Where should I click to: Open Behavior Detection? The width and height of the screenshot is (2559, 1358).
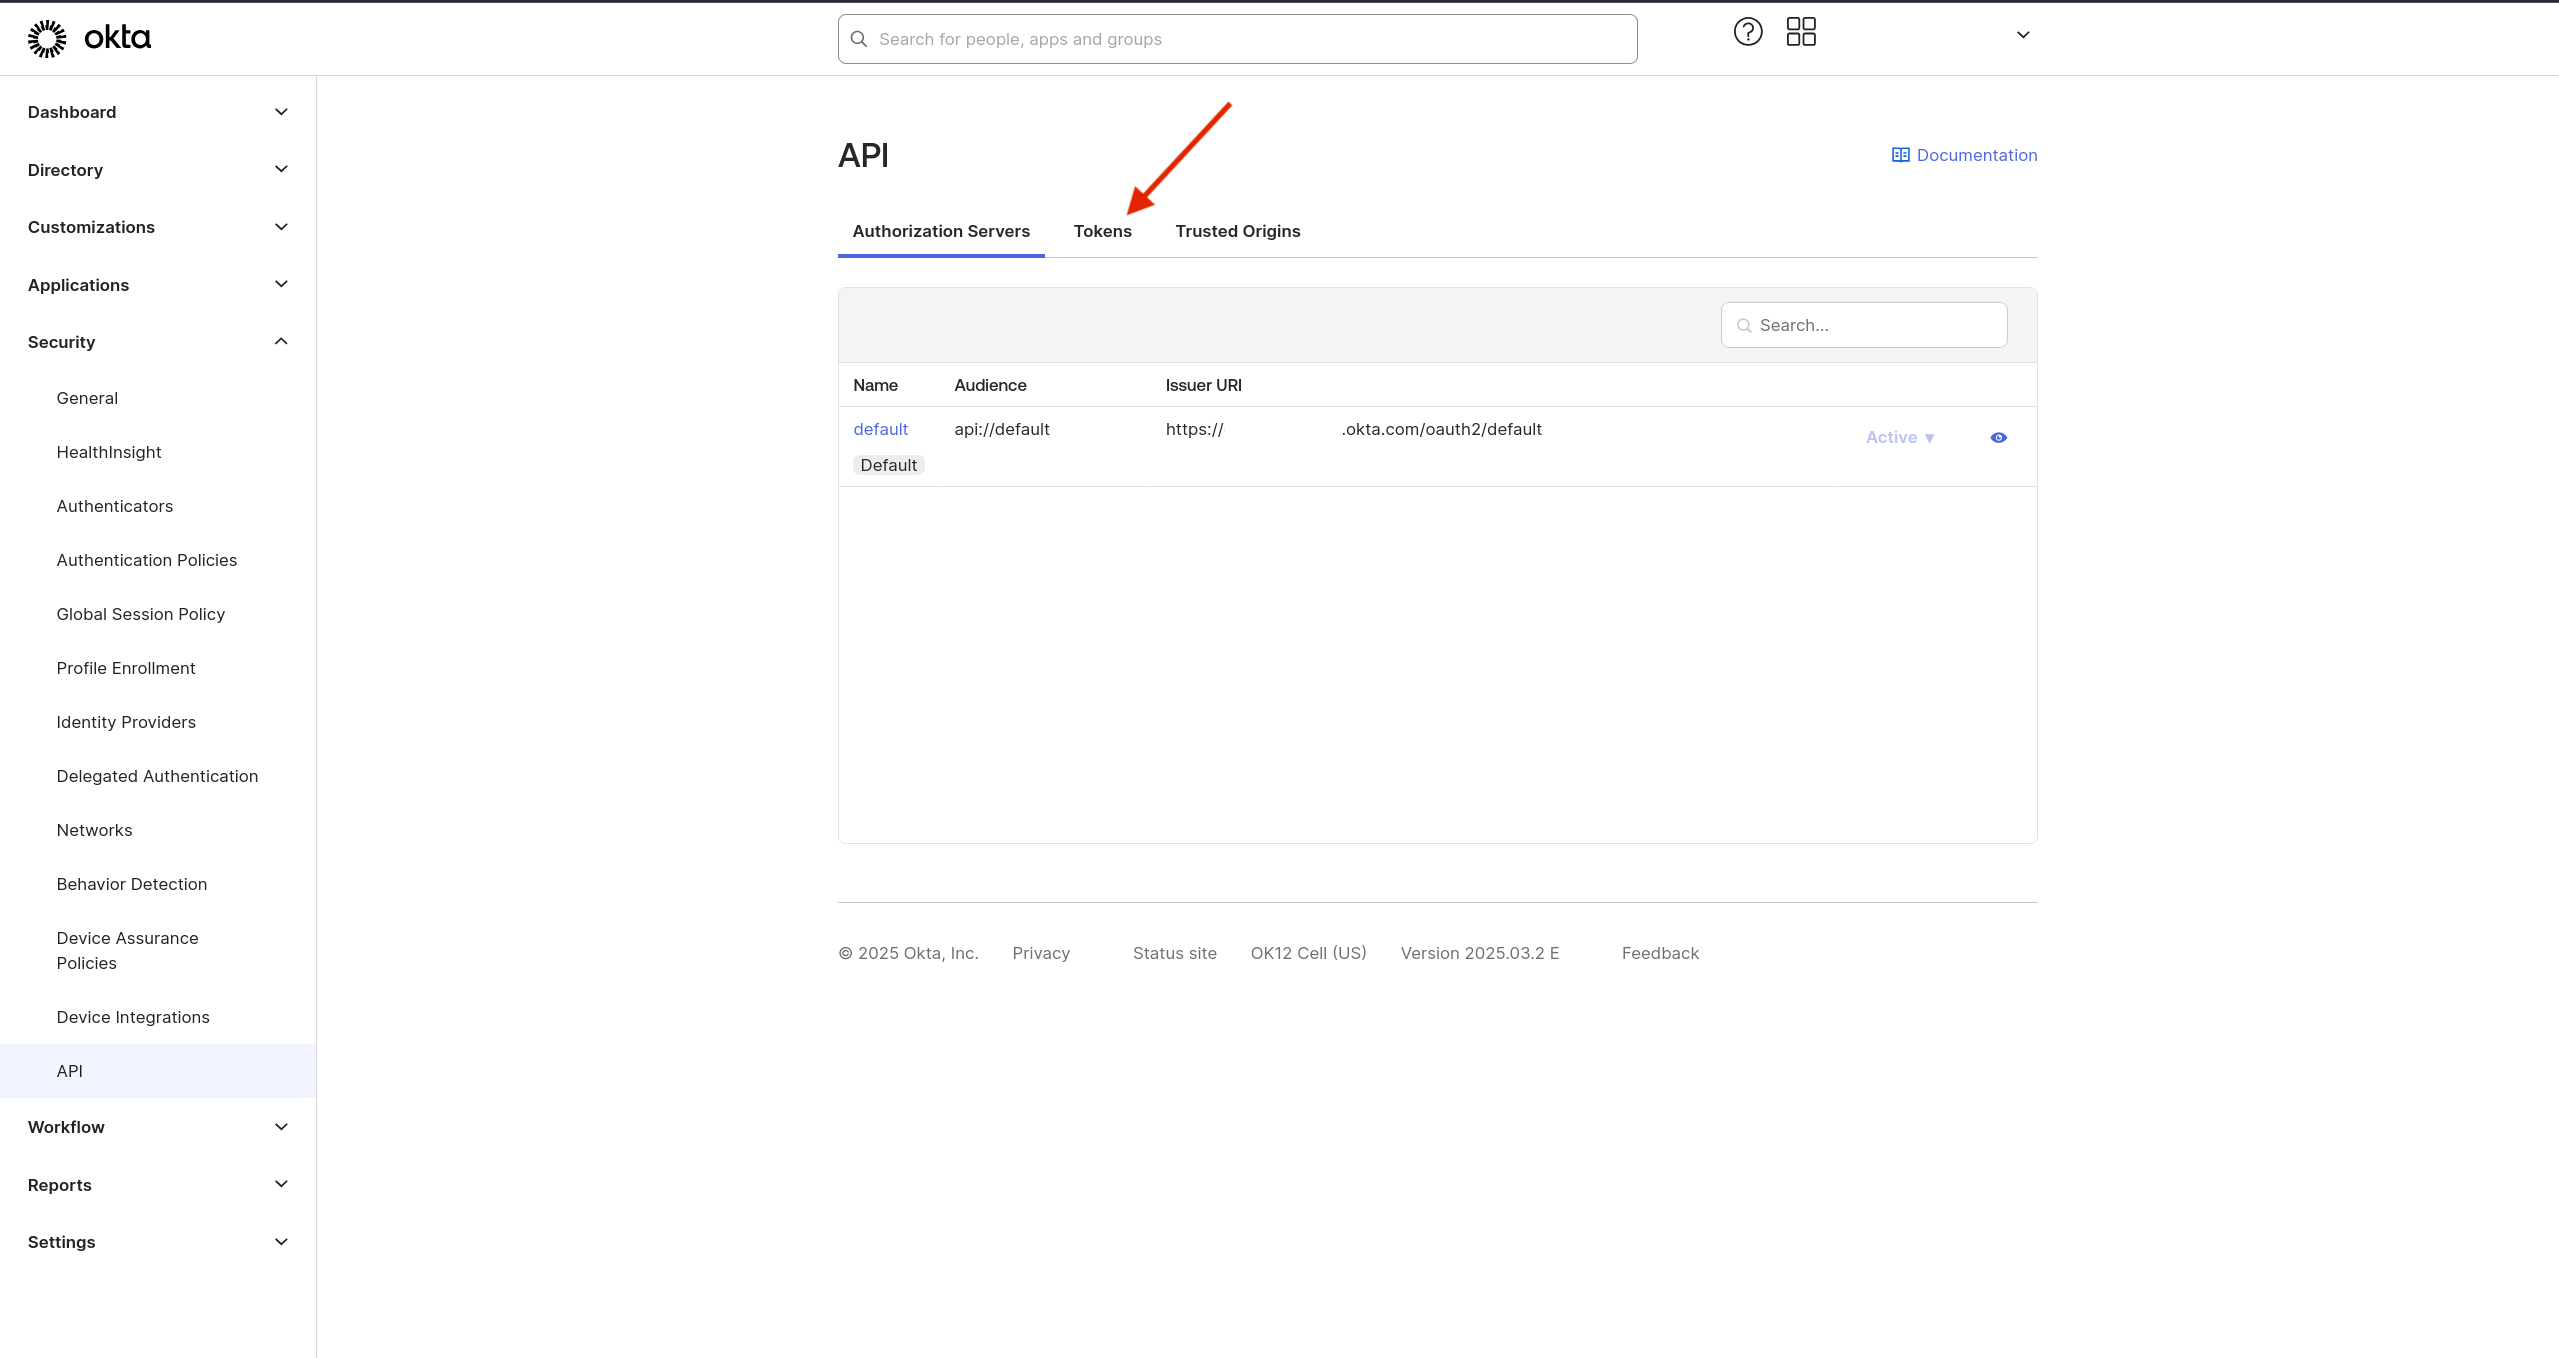click(132, 884)
